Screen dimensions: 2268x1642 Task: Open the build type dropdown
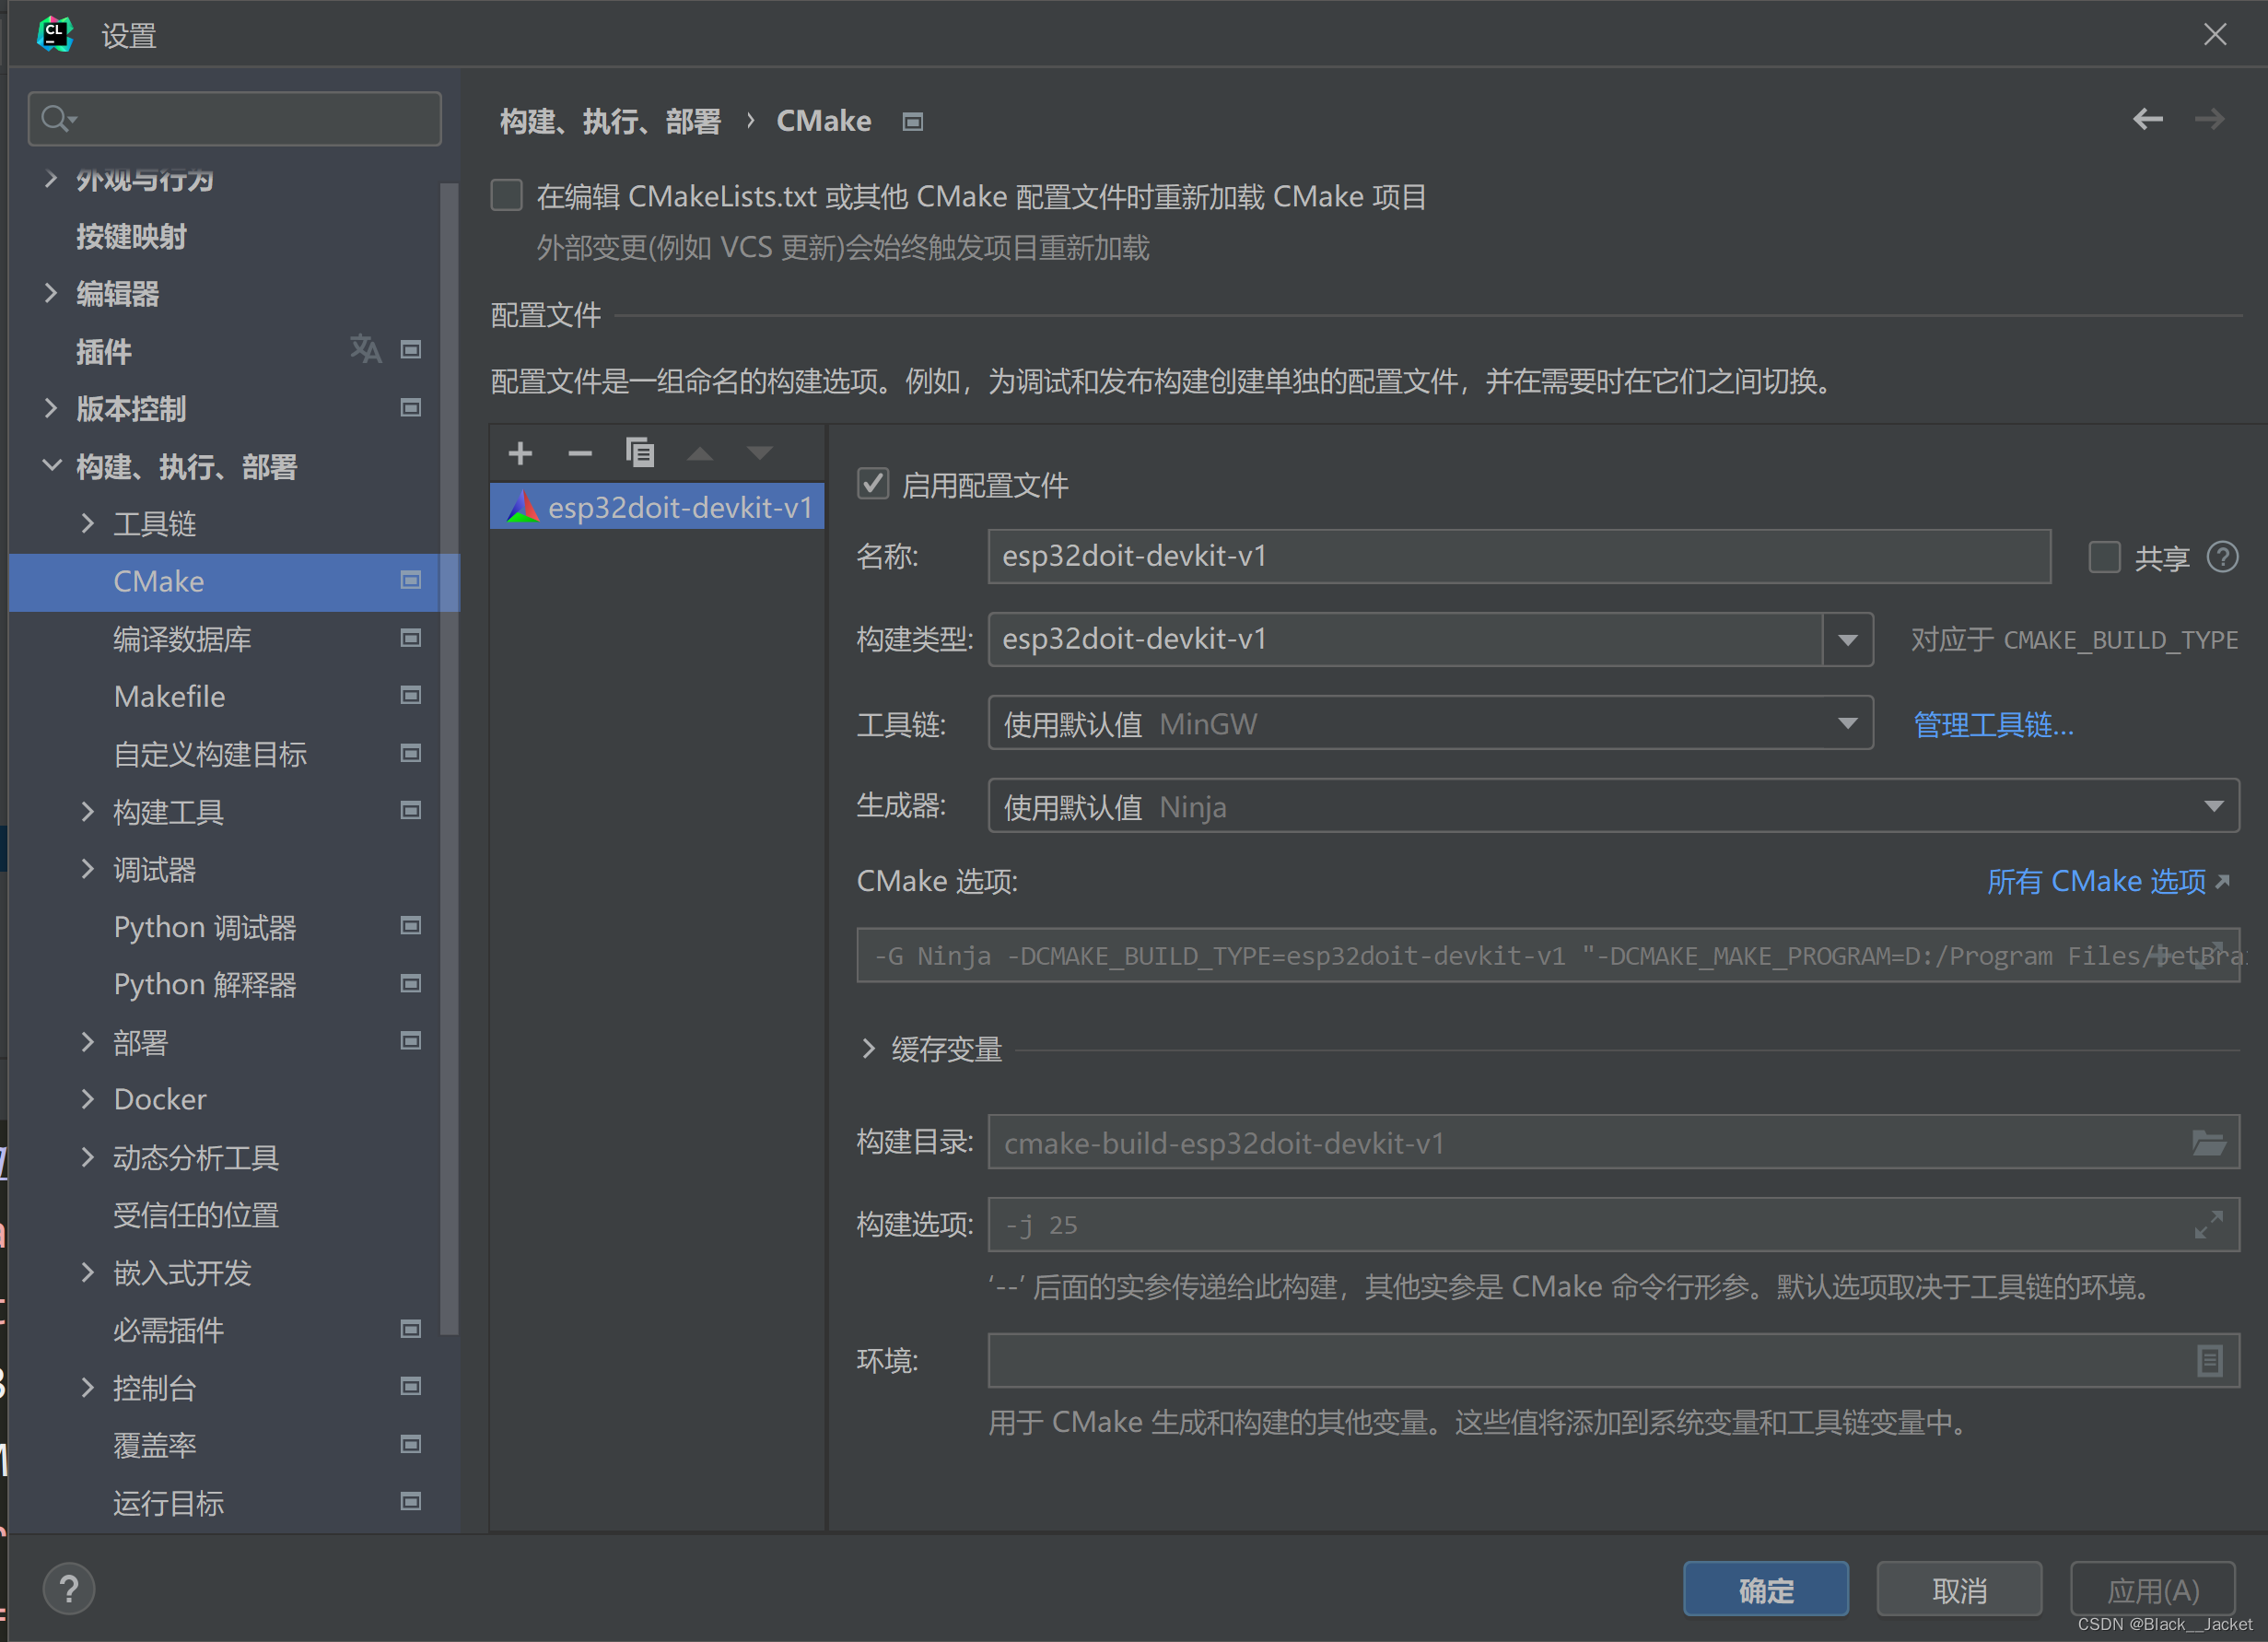(1847, 640)
